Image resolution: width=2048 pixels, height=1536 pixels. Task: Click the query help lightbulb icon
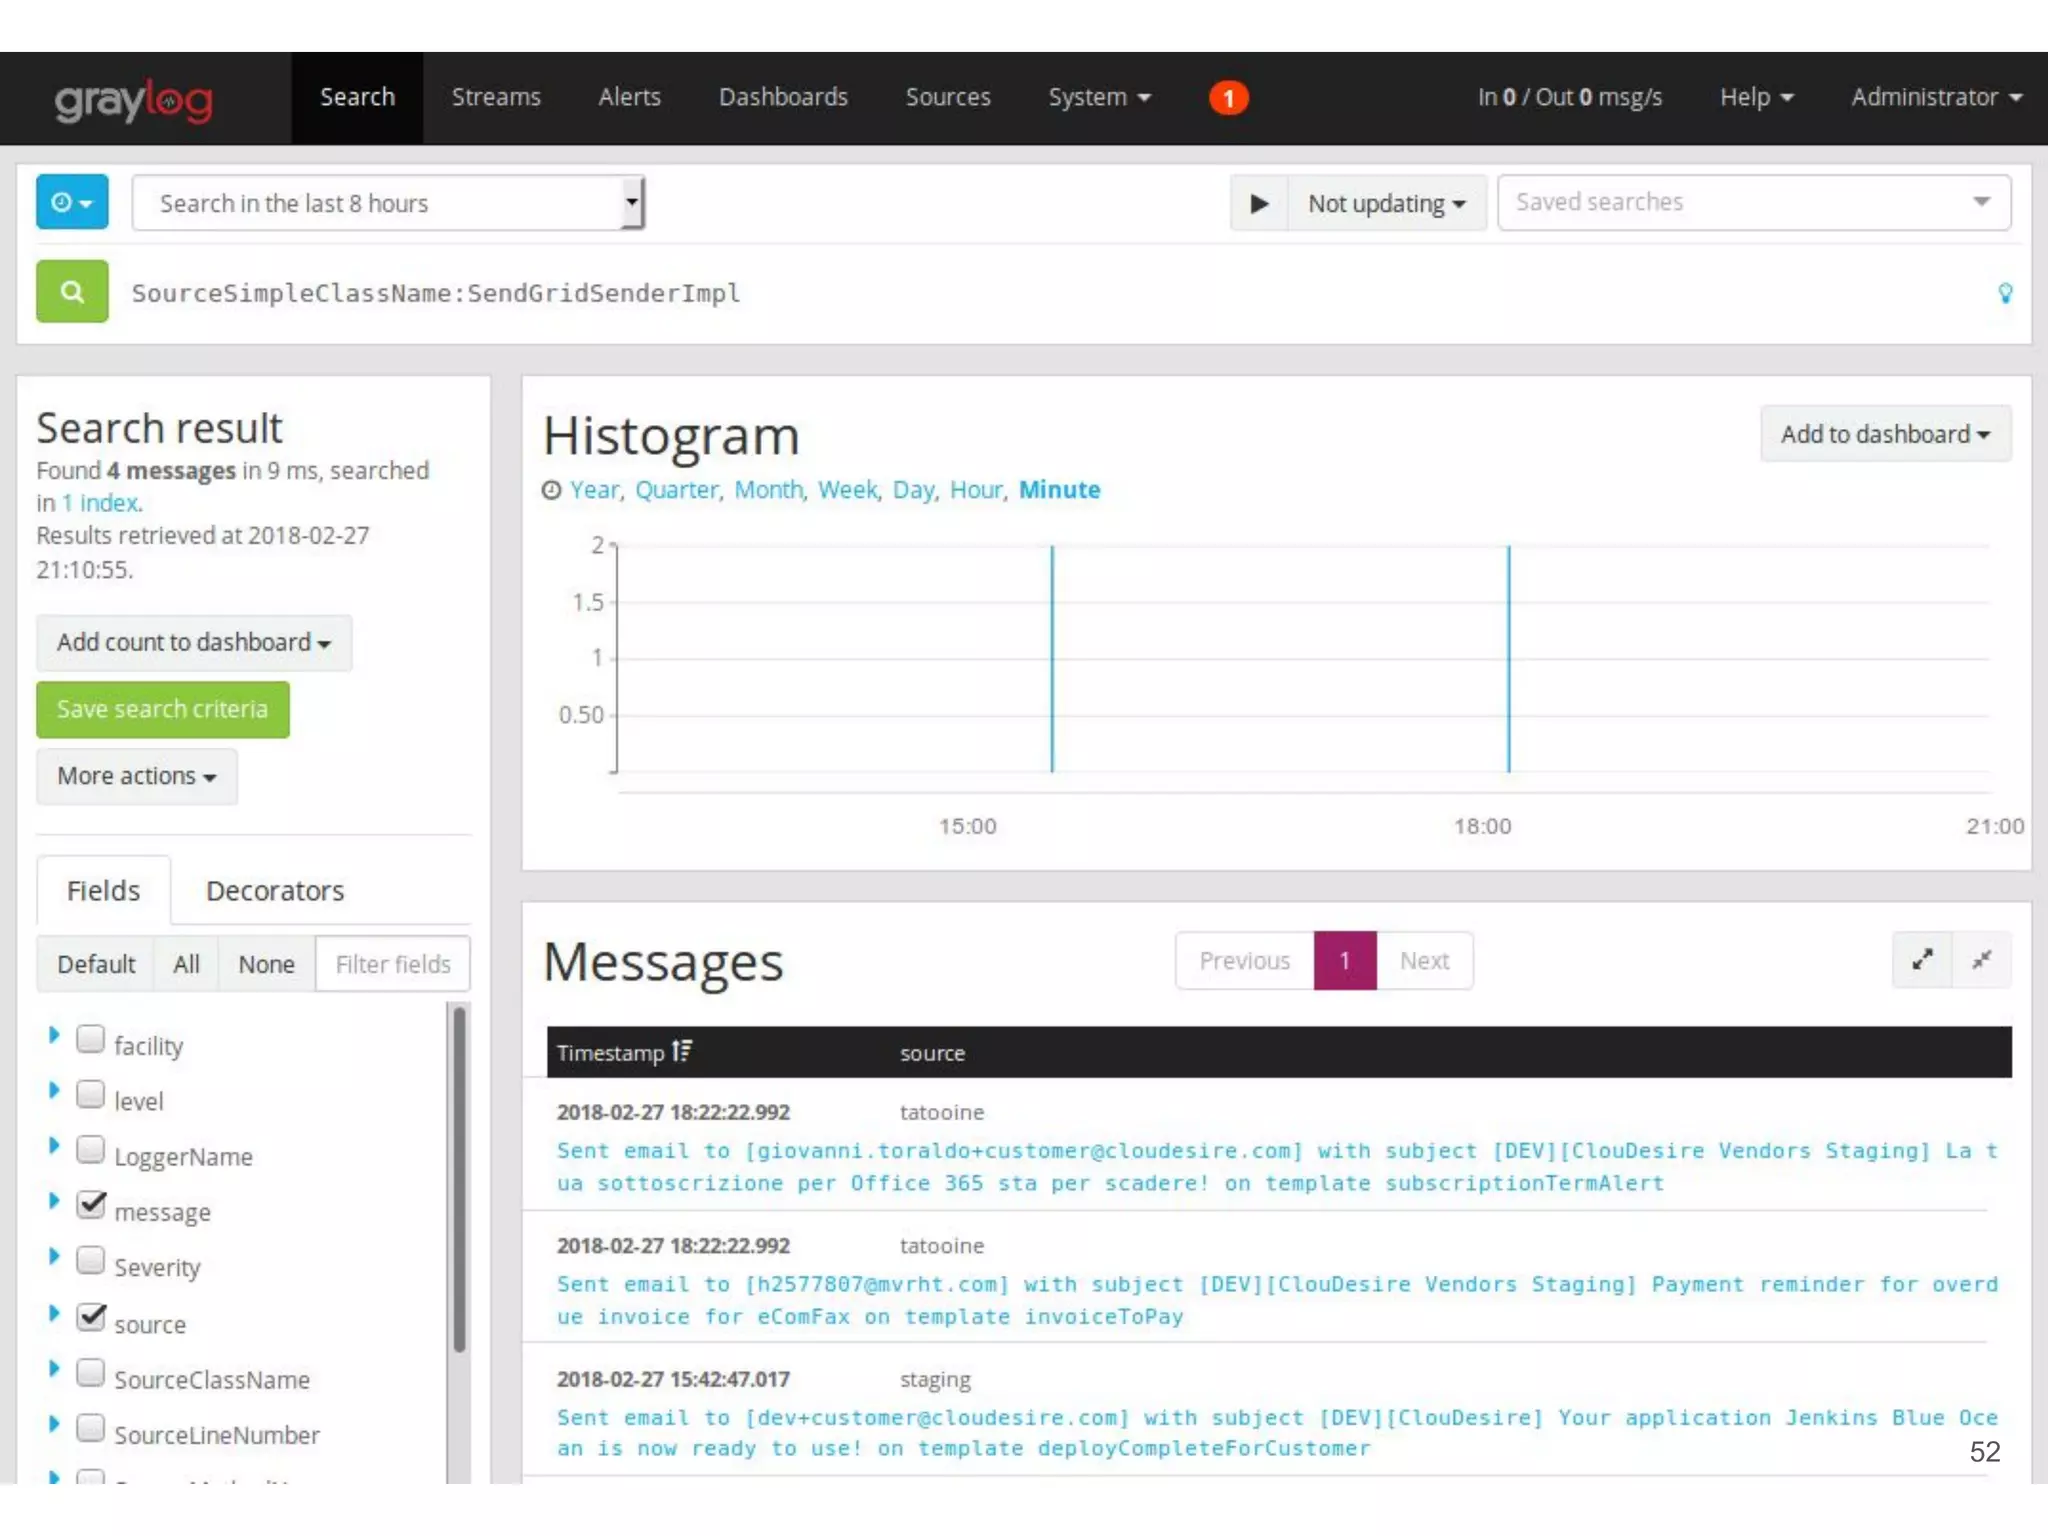(x=2004, y=293)
